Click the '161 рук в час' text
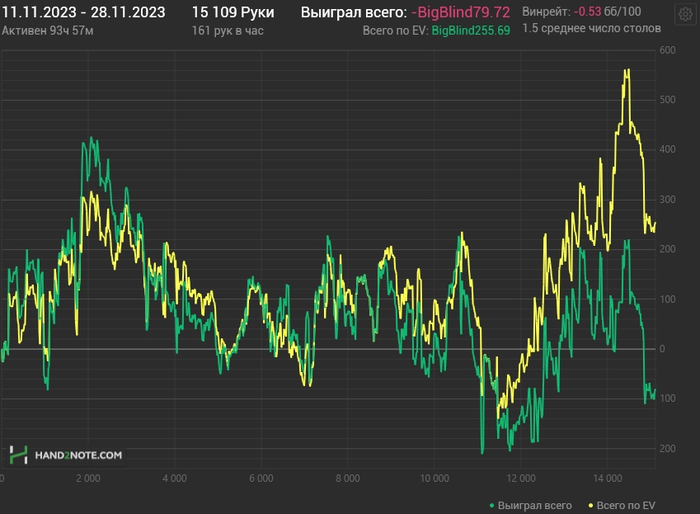The height and width of the screenshot is (514, 700). (x=228, y=31)
